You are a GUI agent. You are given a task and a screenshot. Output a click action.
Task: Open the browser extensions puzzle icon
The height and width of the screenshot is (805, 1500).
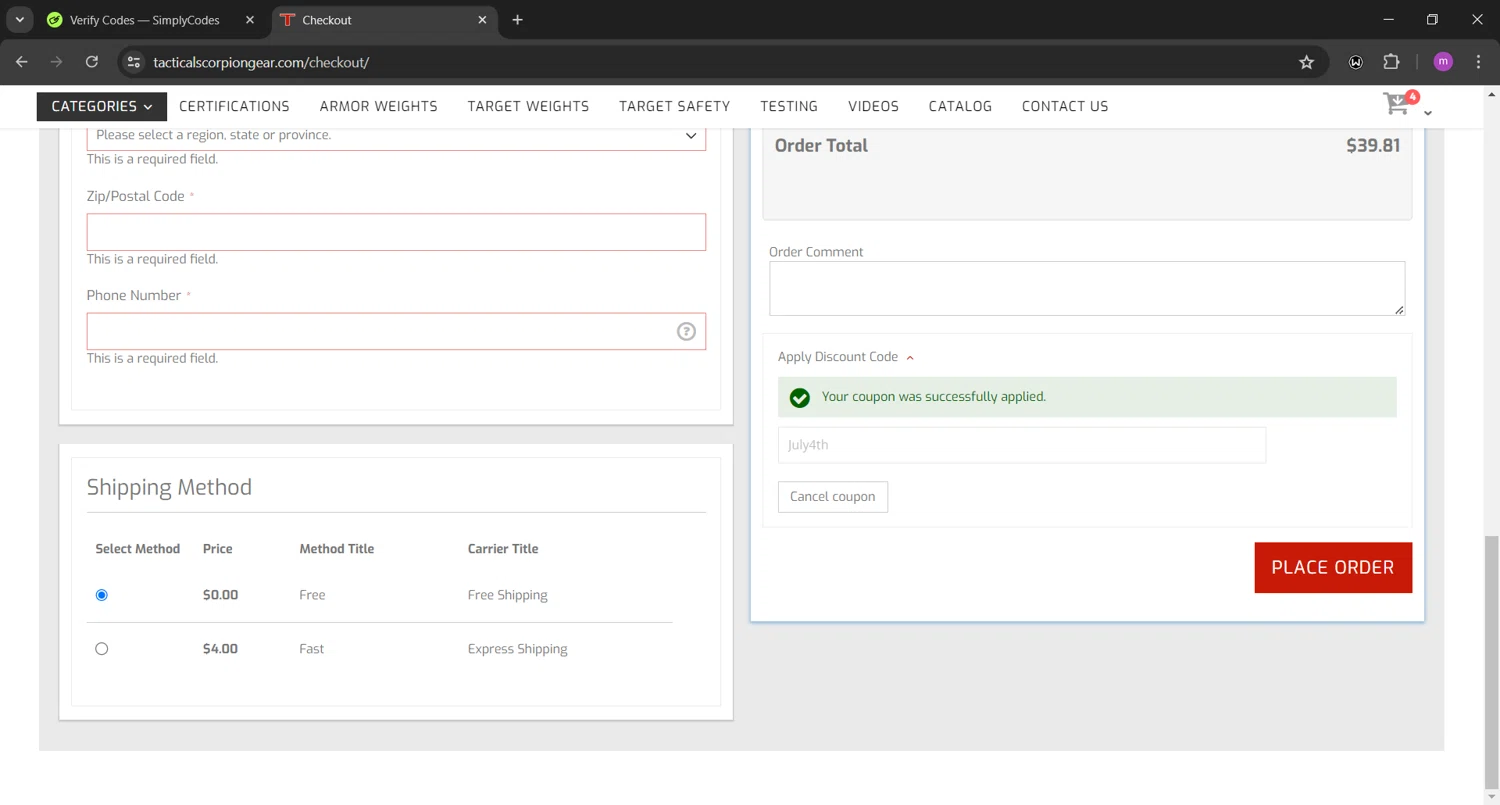1391,62
